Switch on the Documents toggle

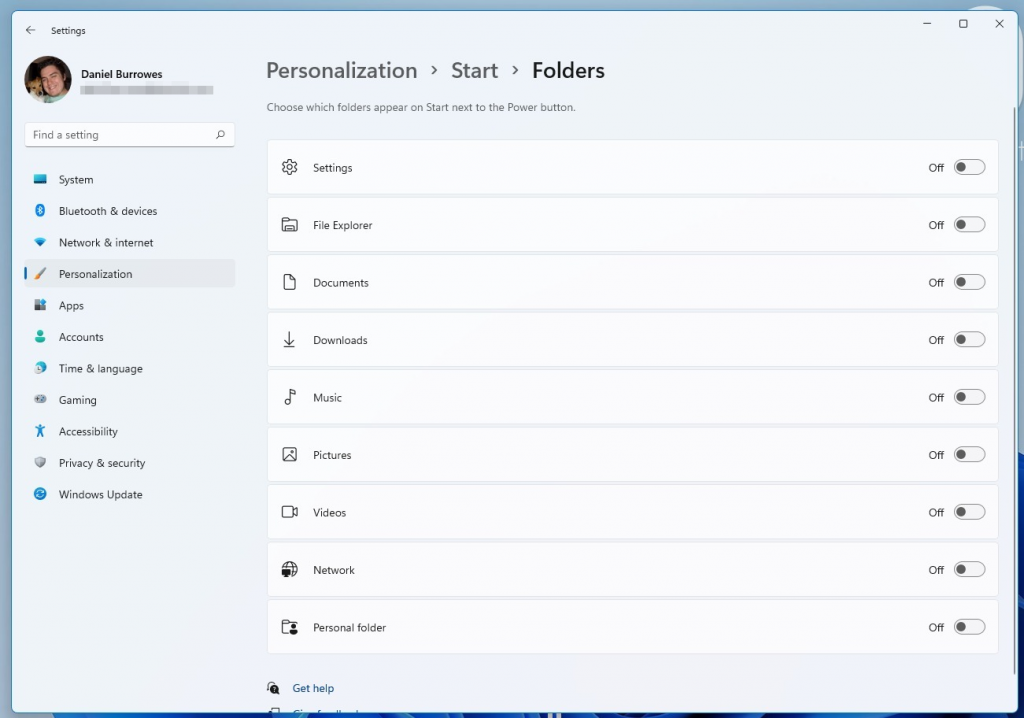point(969,282)
